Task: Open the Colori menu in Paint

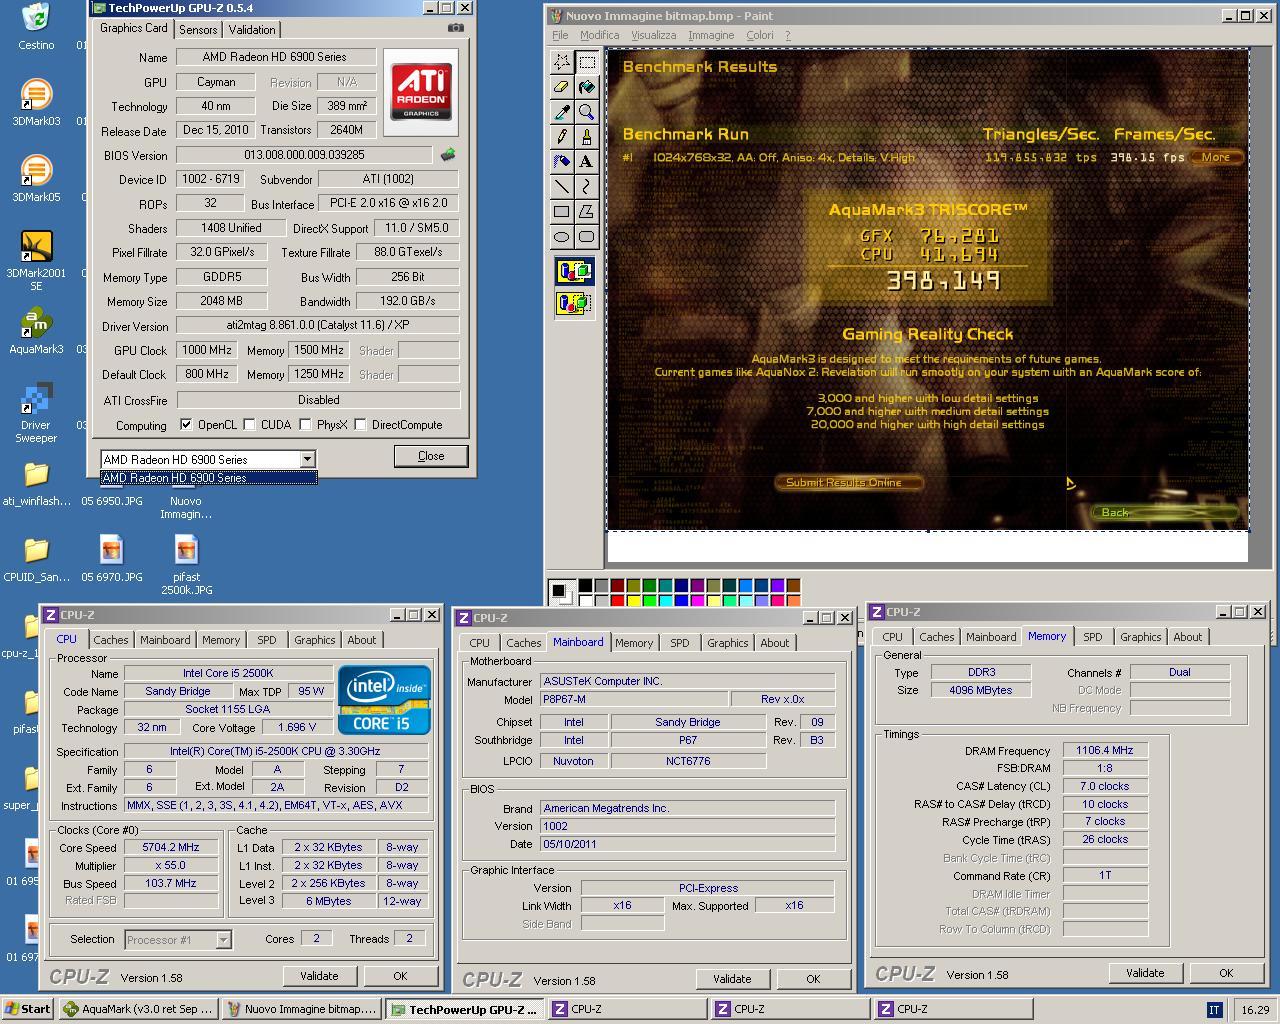Action: (760, 35)
